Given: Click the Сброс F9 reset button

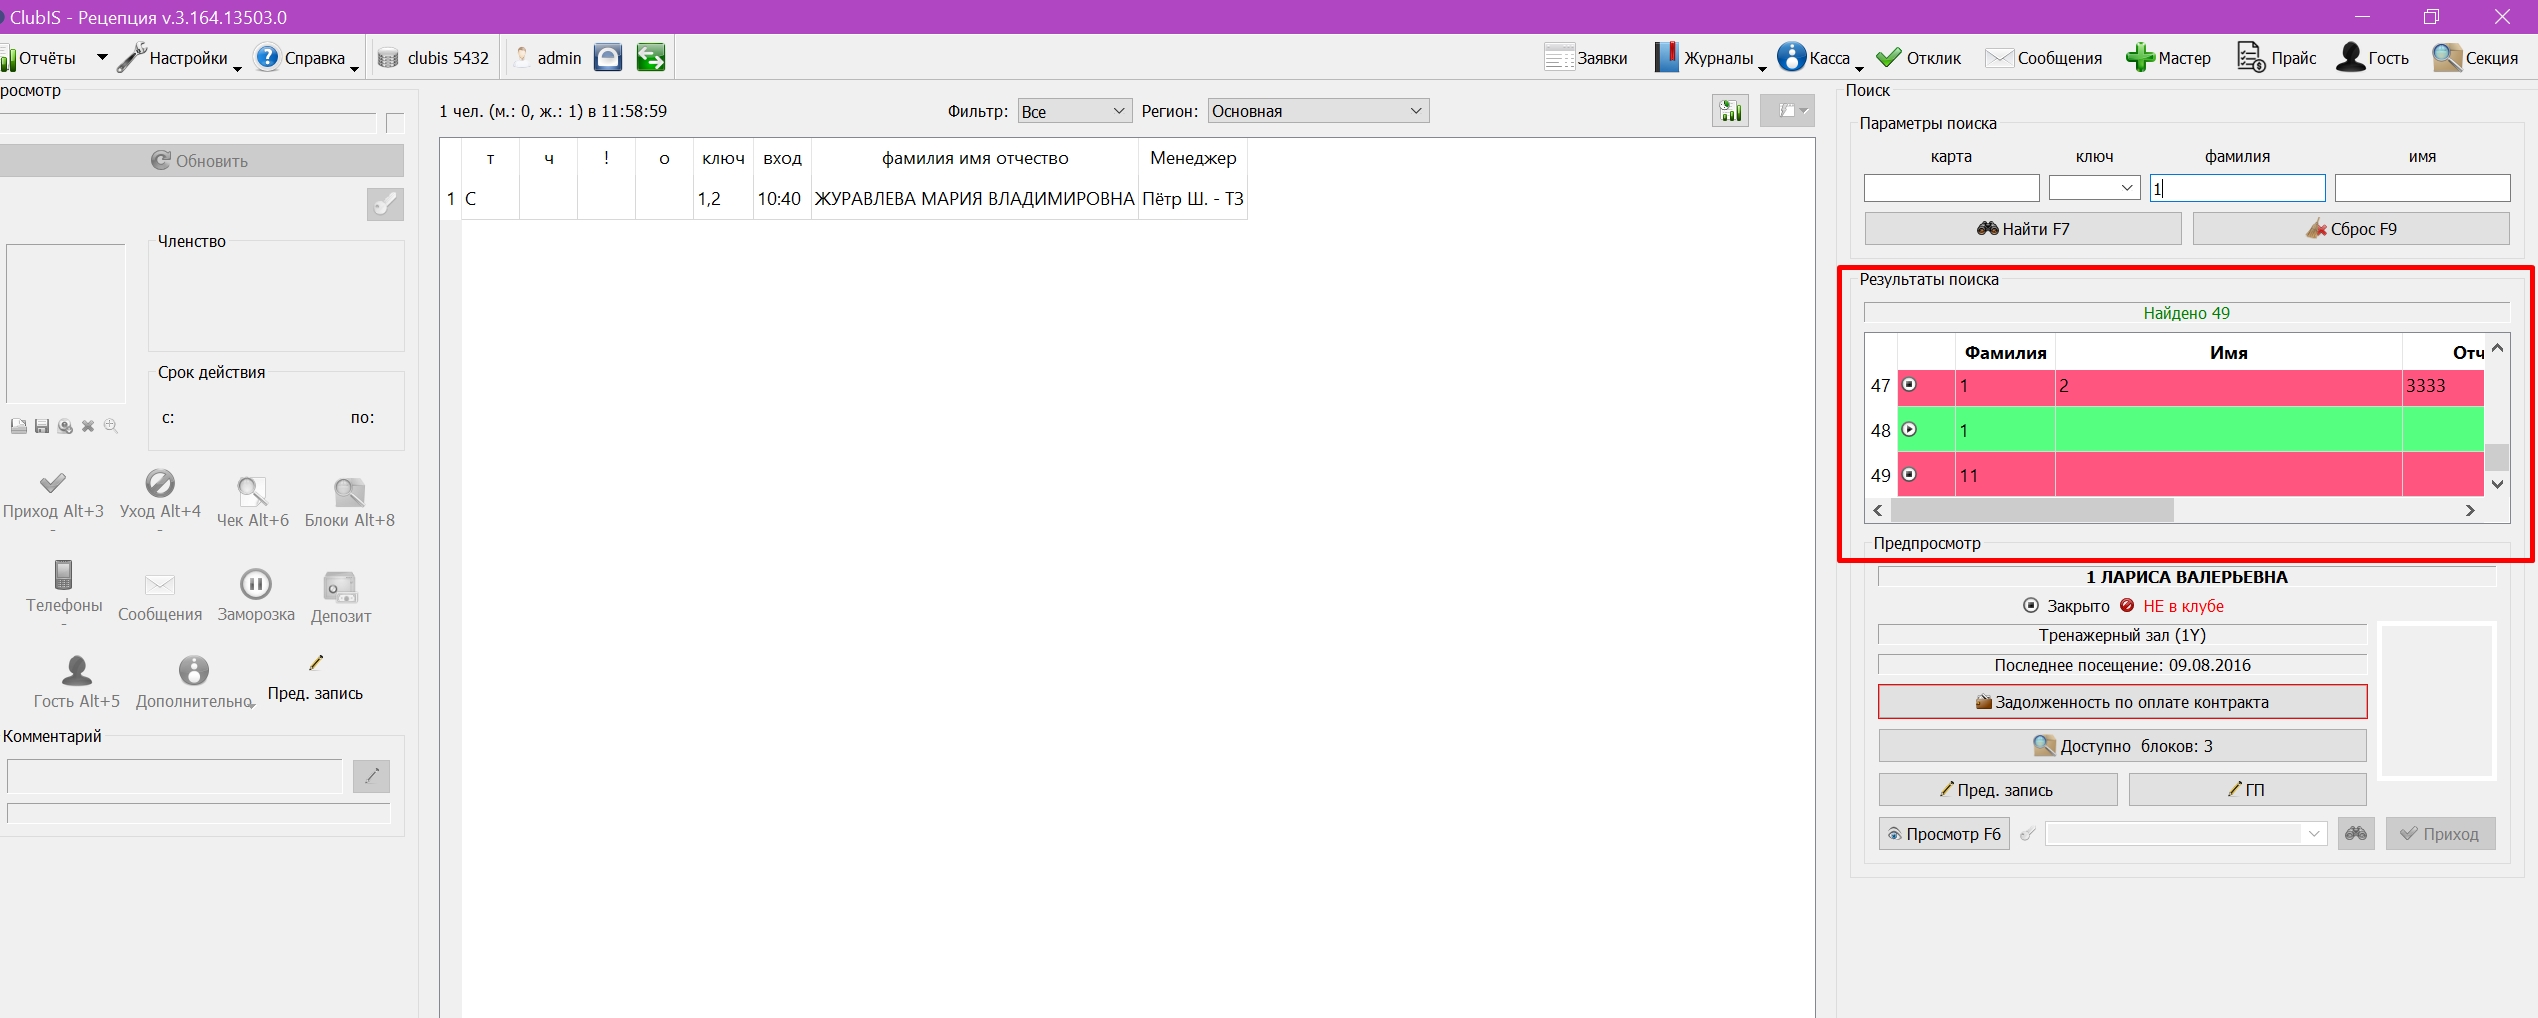Looking at the screenshot, I should click(x=2351, y=229).
